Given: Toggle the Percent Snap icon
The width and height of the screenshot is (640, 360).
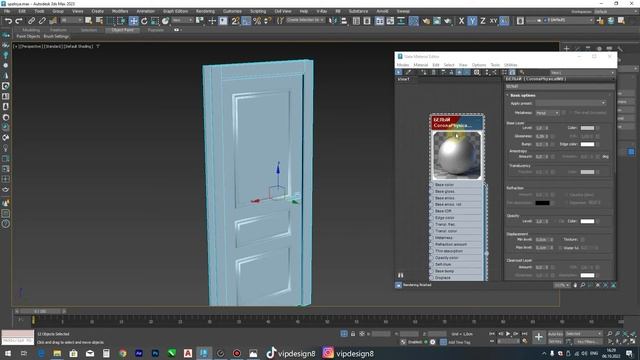Looking at the screenshot, I should click(257, 21).
